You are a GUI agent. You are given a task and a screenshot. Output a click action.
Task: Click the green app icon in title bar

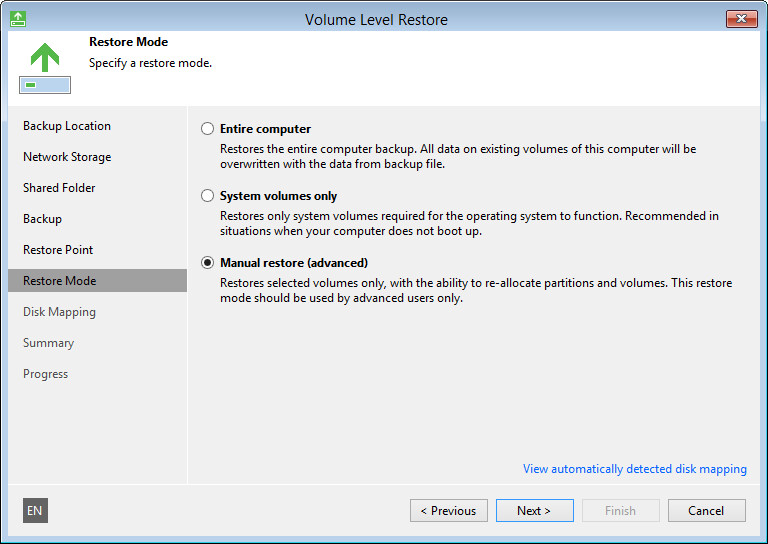point(18,19)
